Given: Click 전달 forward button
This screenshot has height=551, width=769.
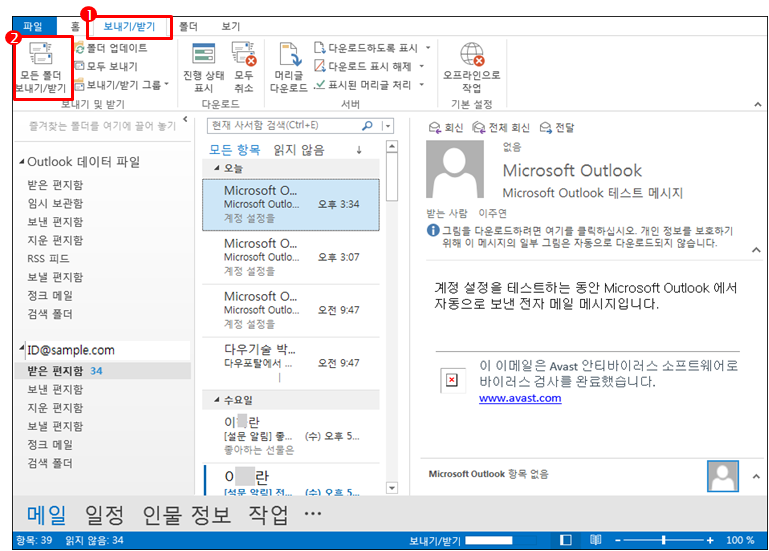Looking at the screenshot, I should [557, 128].
